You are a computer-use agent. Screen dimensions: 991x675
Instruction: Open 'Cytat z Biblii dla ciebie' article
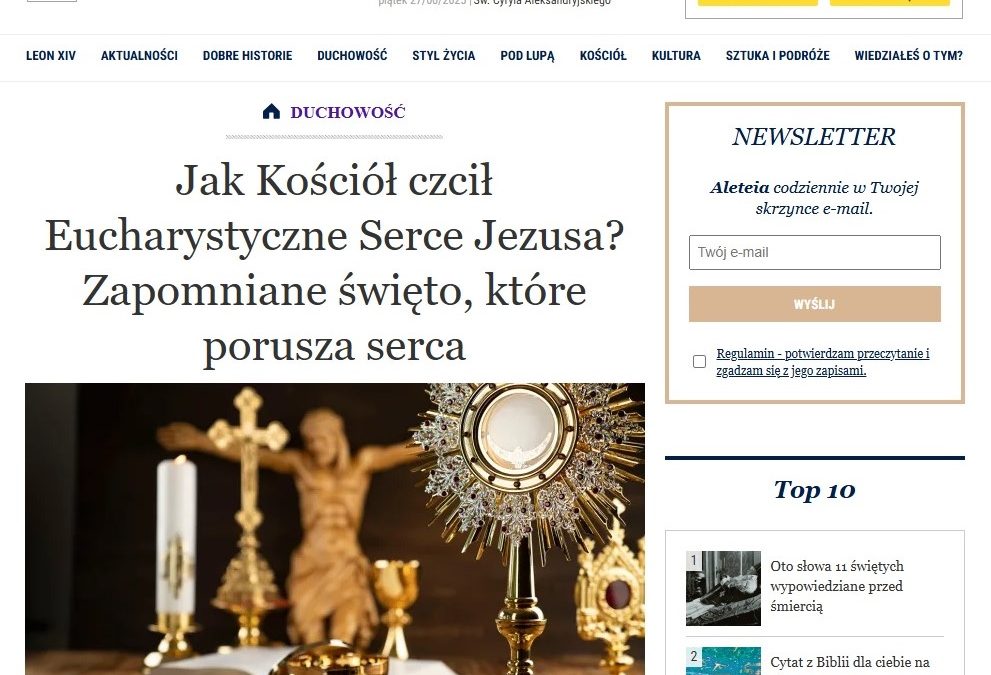850,662
